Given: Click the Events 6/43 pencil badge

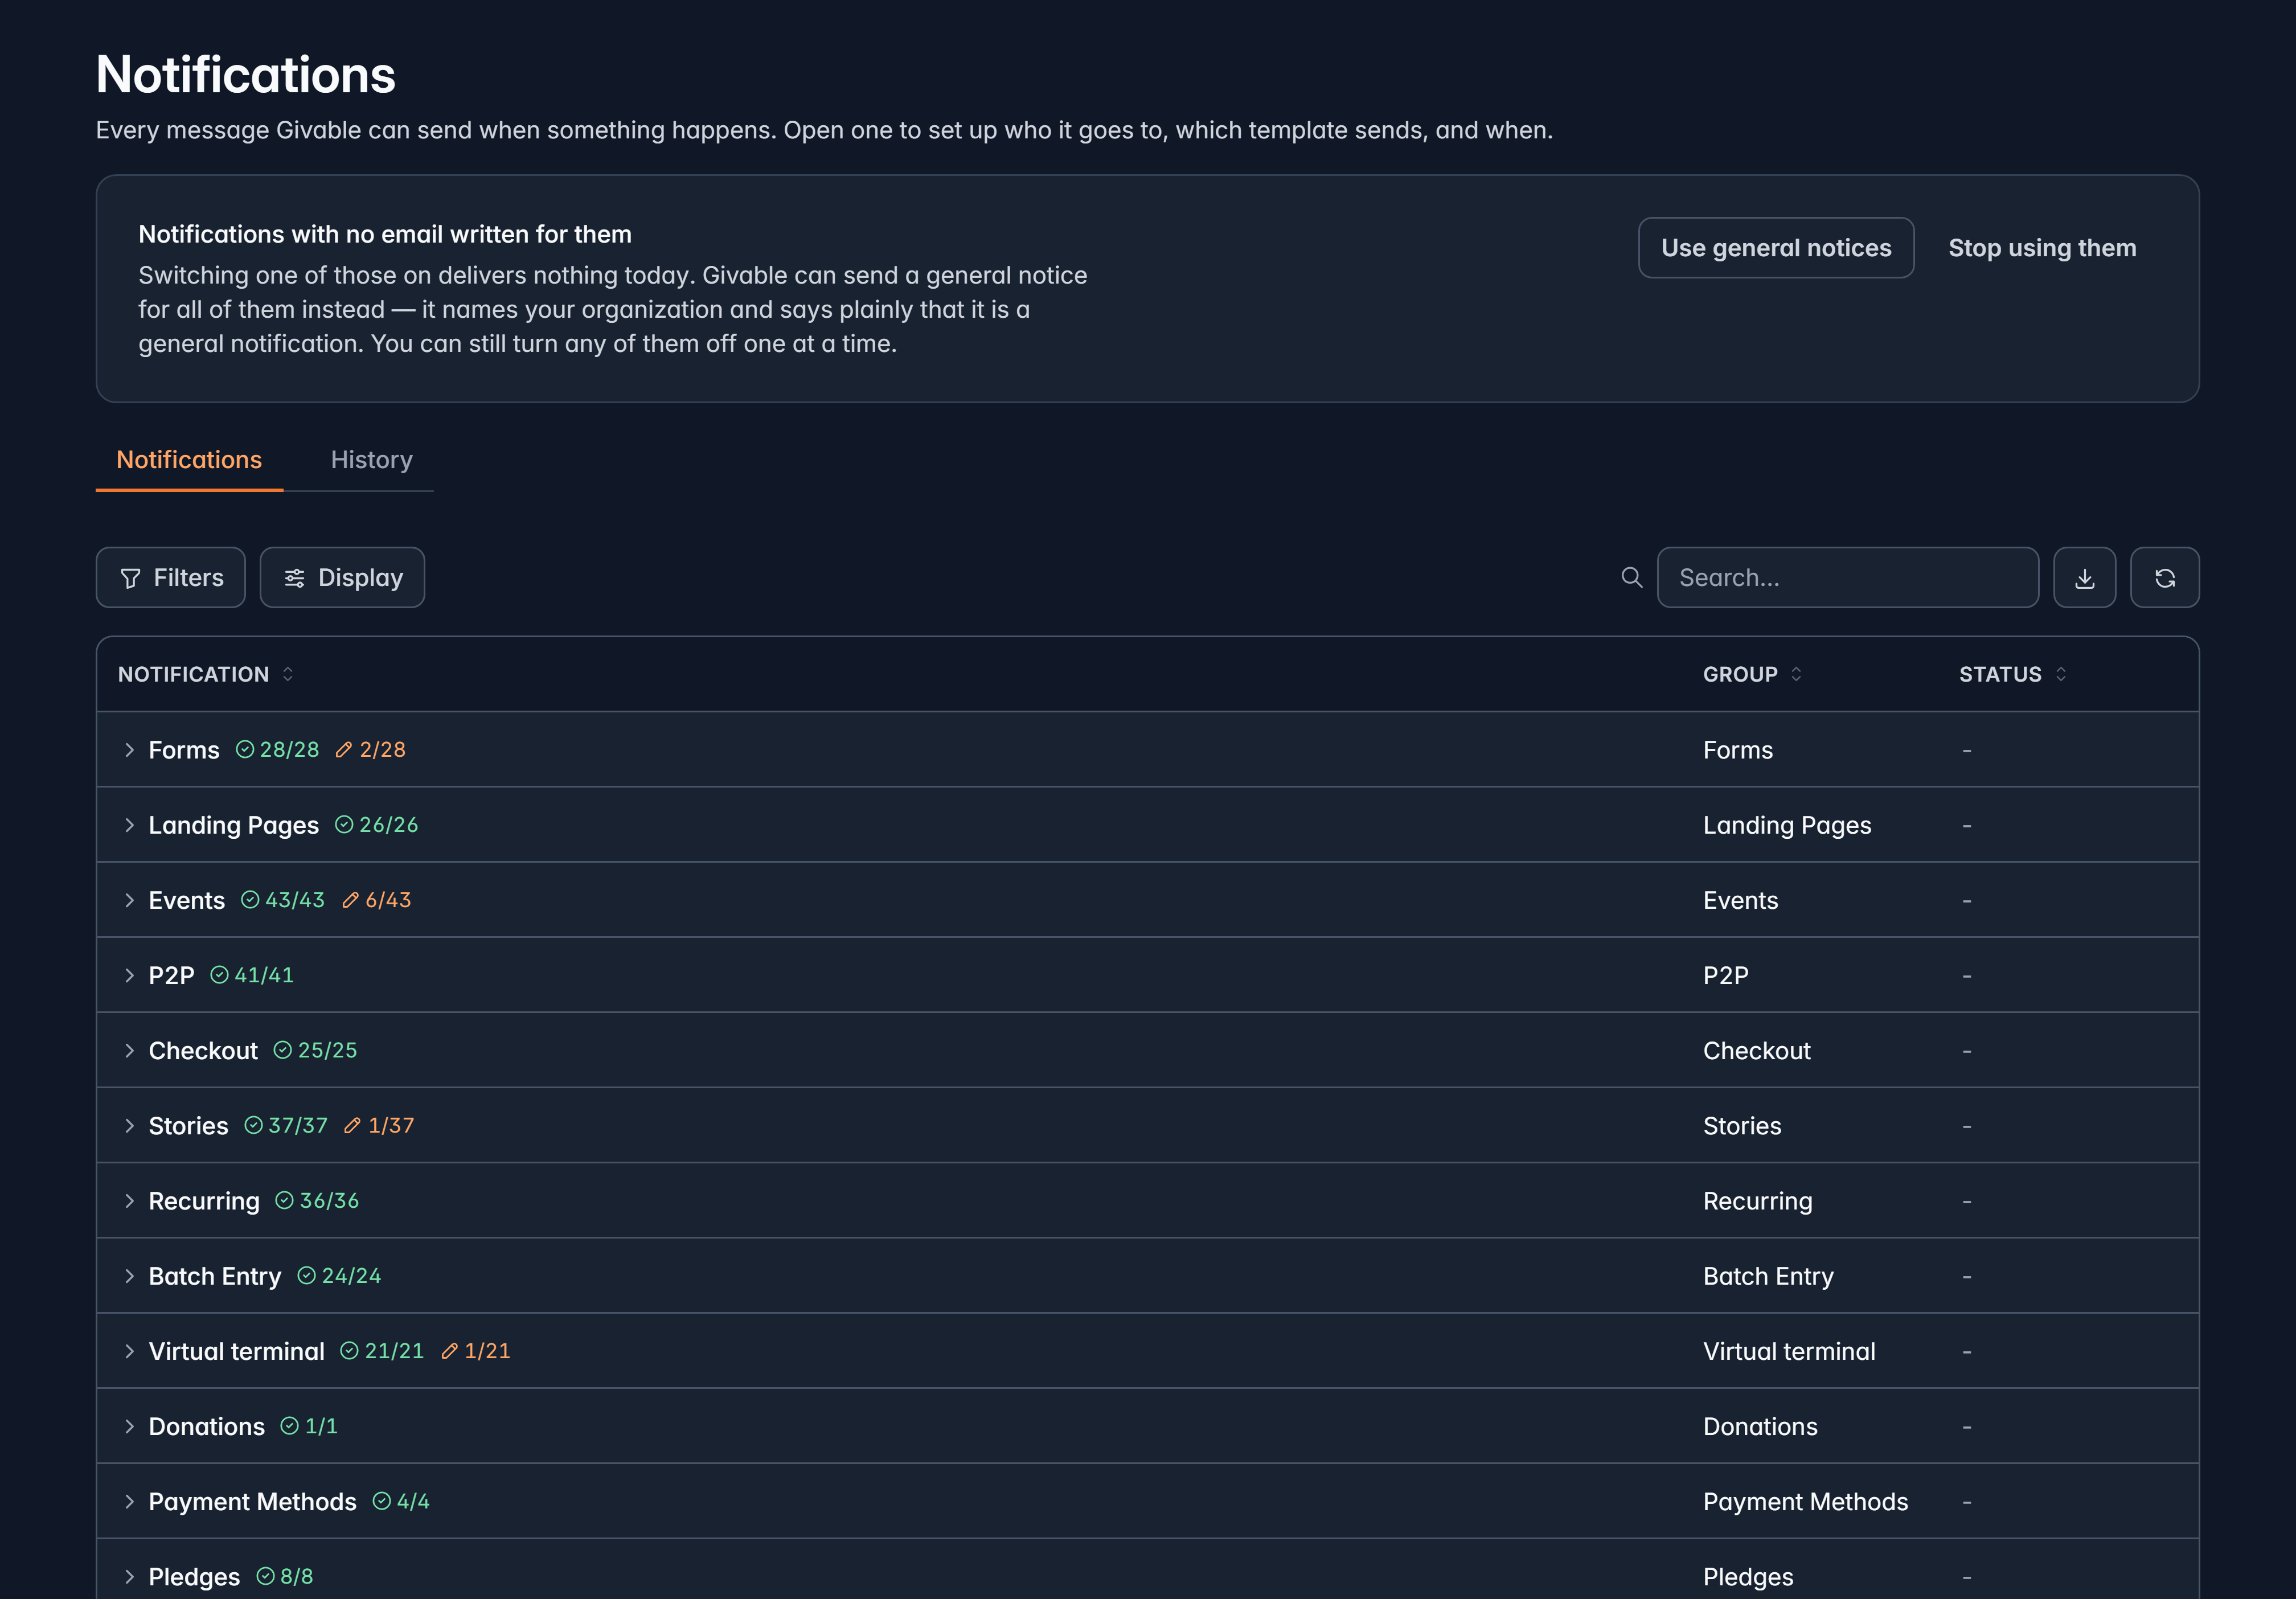Looking at the screenshot, I should (376, 899).
